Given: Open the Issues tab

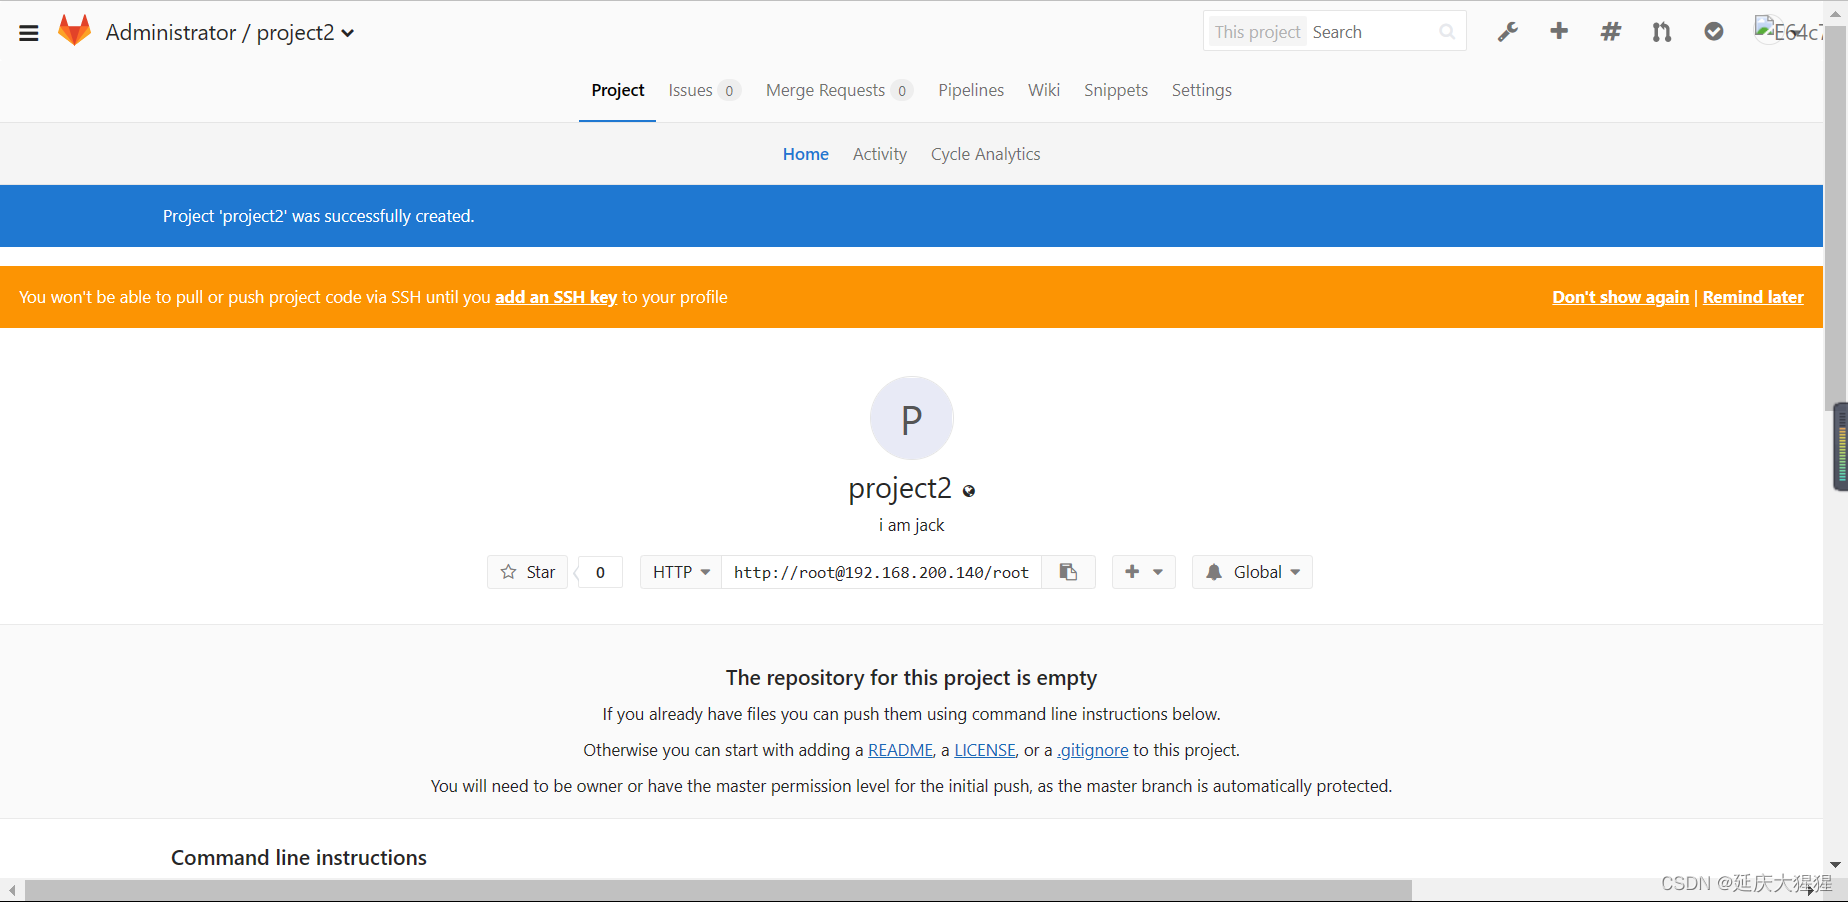Looking at the screenshot, I should click(704, 90).
